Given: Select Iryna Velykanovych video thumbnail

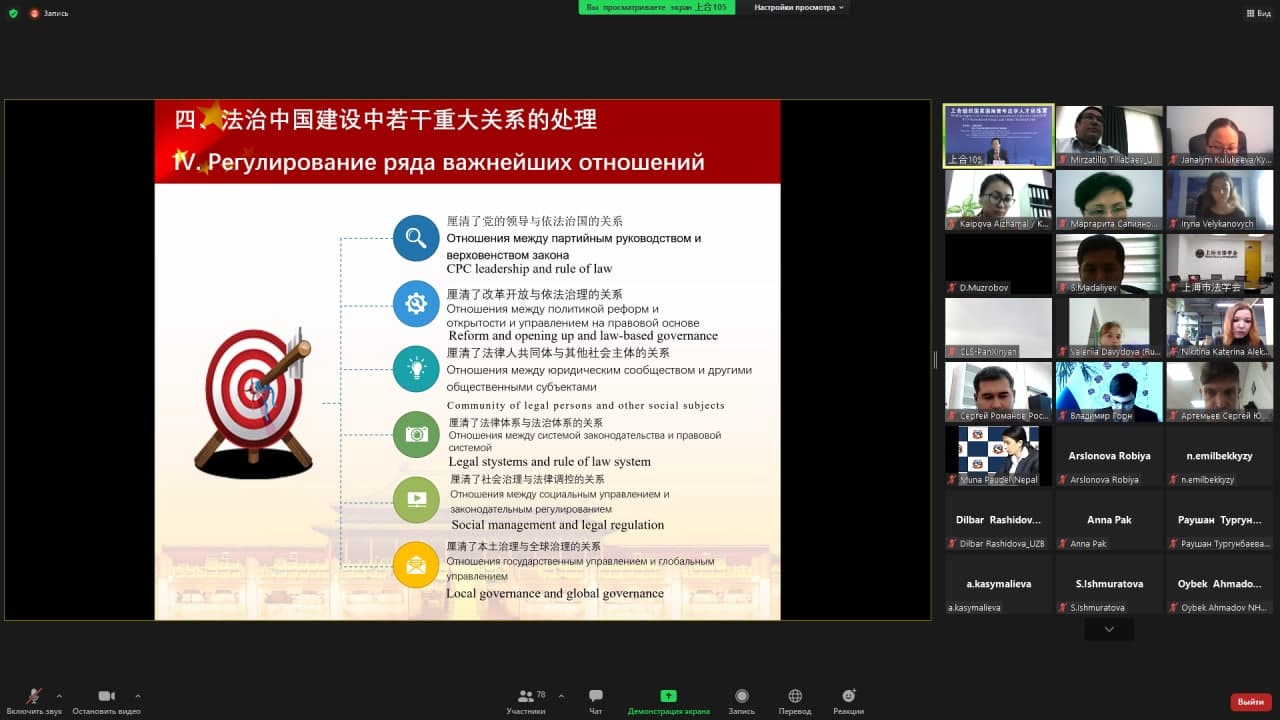Looking at the screenshot, I should click(1219, 199).
